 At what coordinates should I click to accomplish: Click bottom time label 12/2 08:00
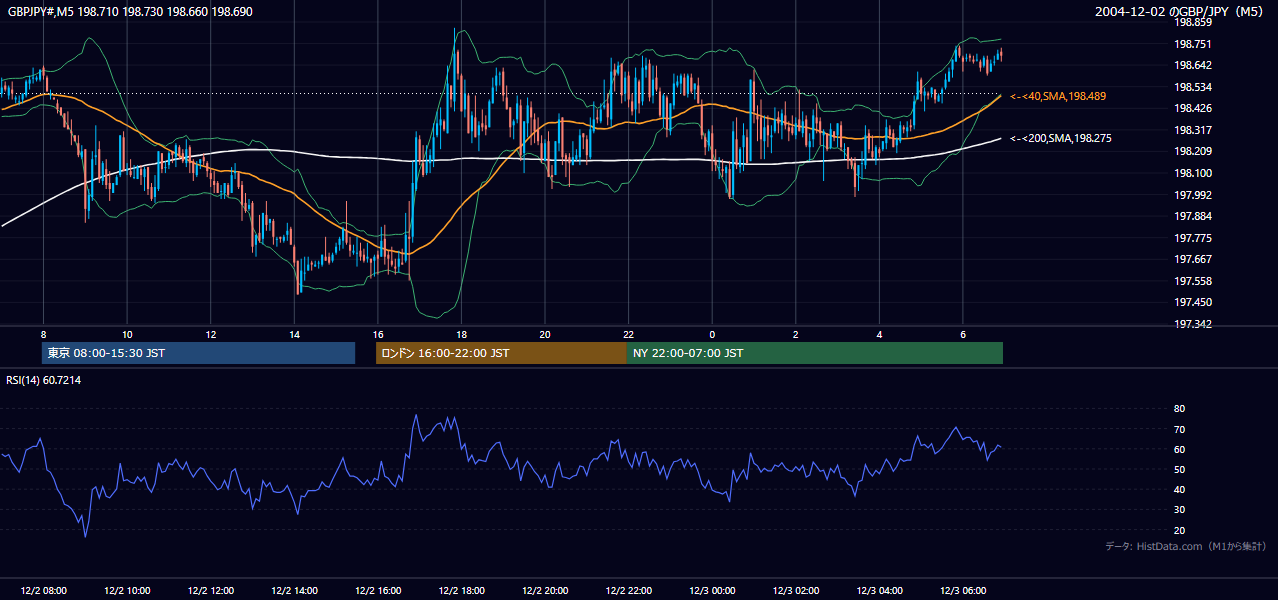[x=43, y=591]
